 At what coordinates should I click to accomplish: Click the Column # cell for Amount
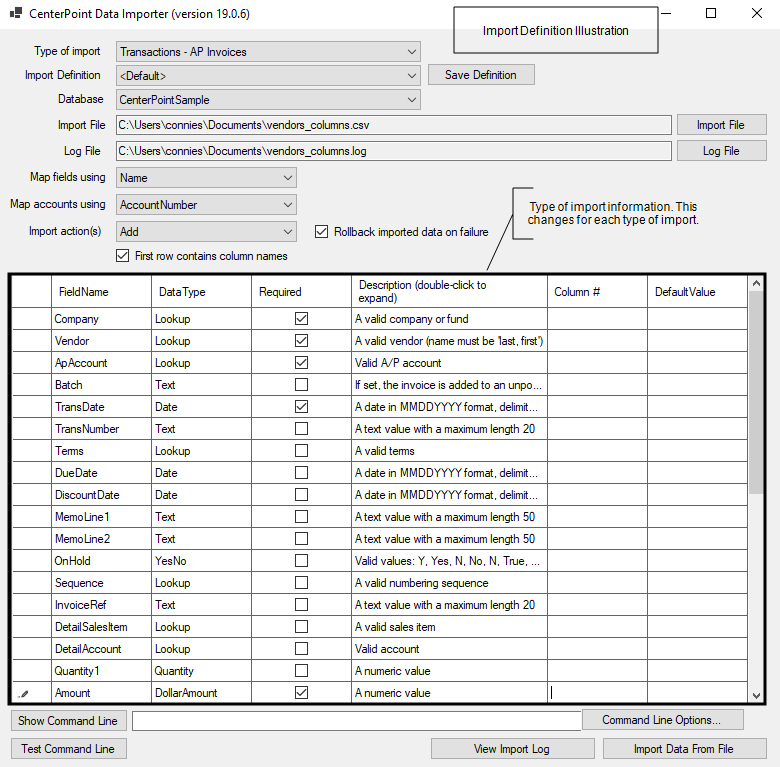(597, 692)
